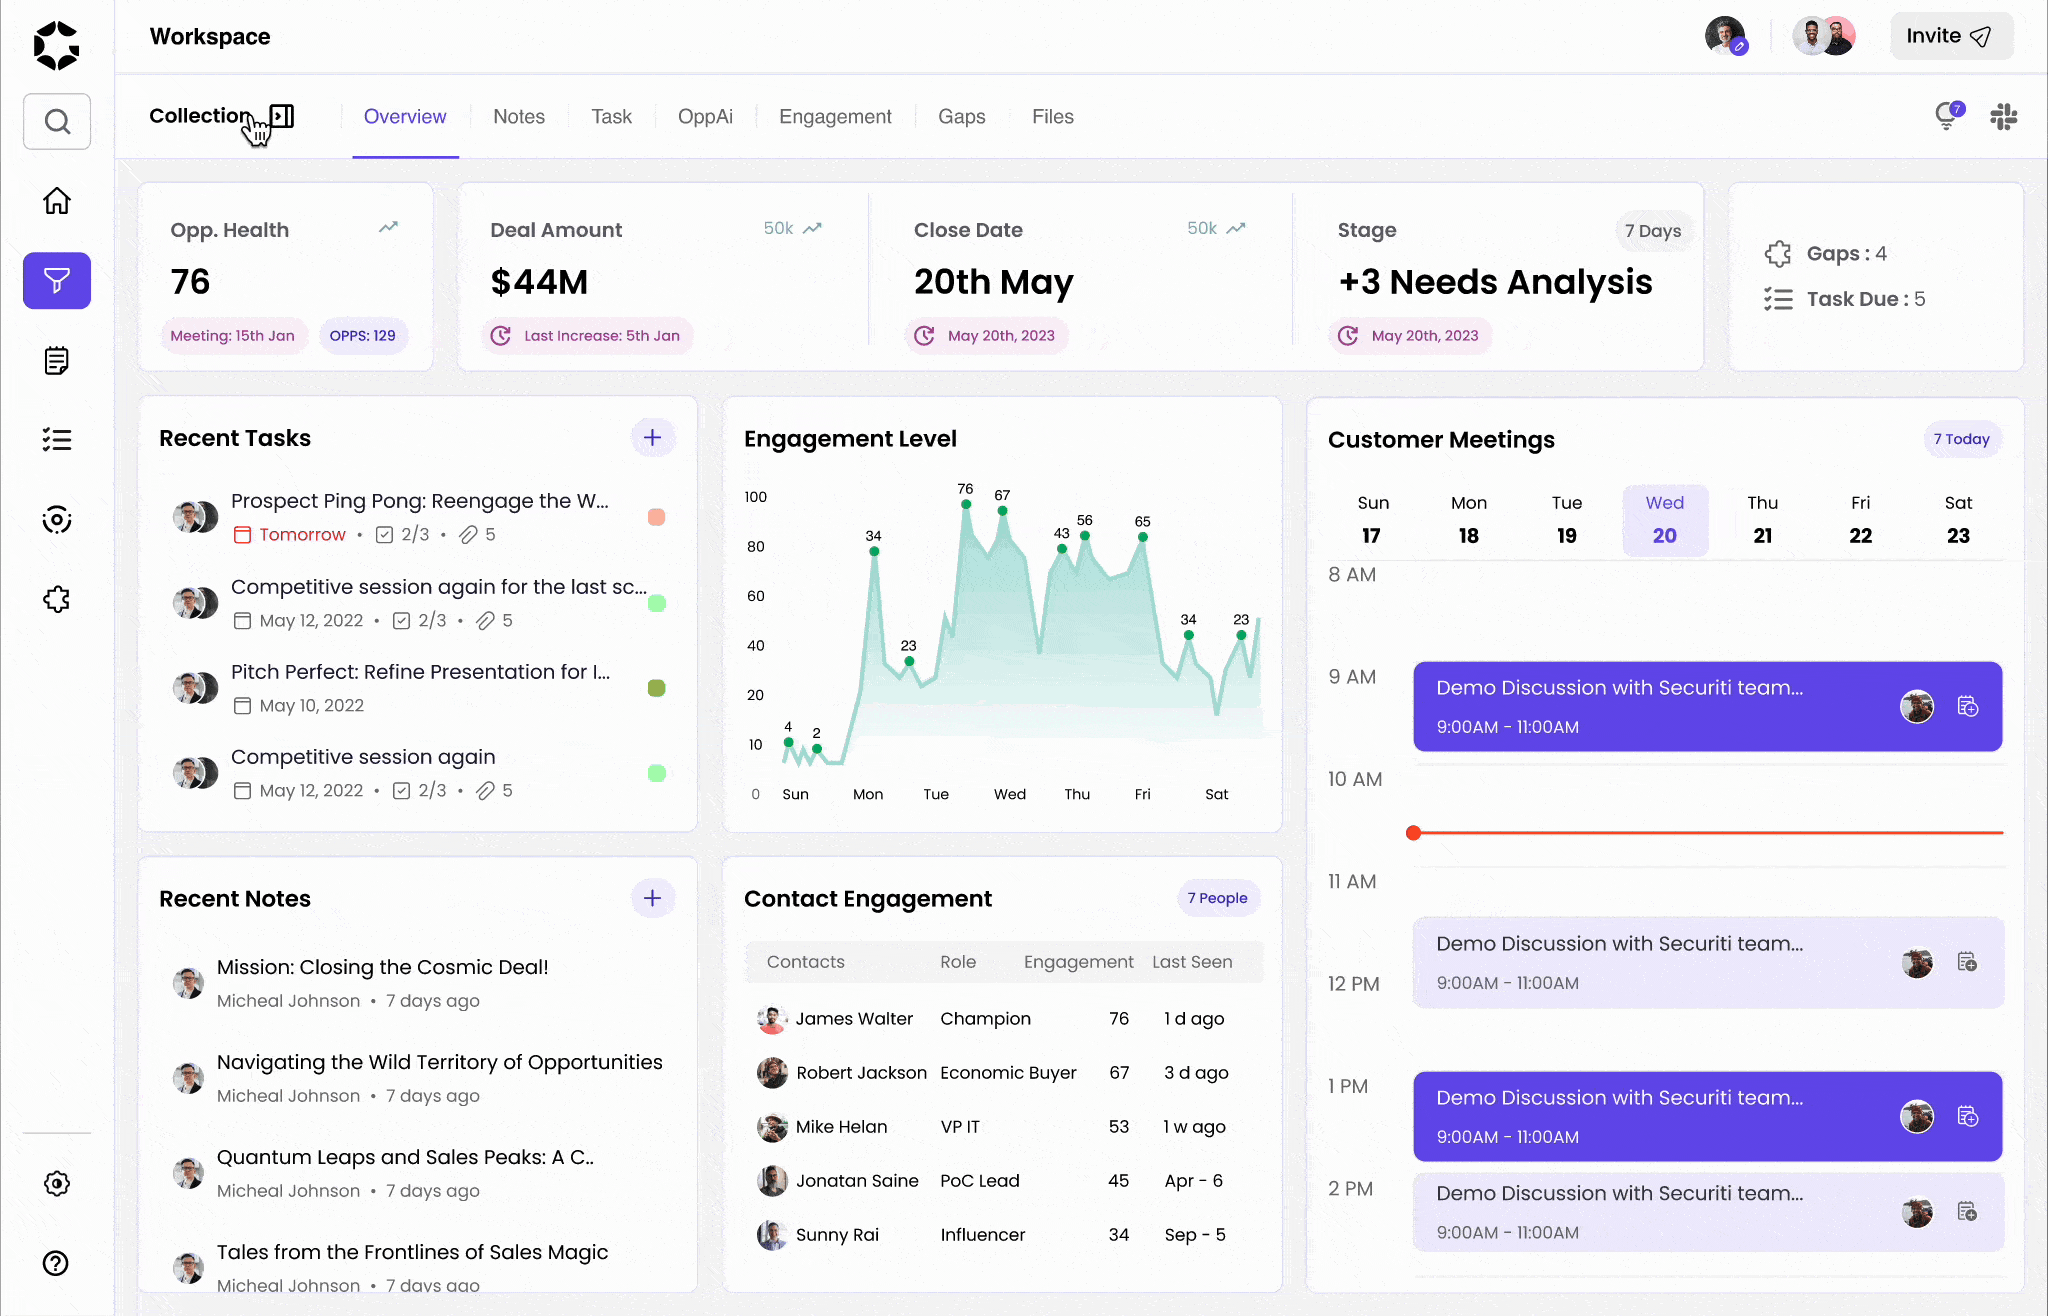Expand Deal Amount 50k trend indicator
The height and width of the screenshot is (1316, 2048).
pos(792,228)
